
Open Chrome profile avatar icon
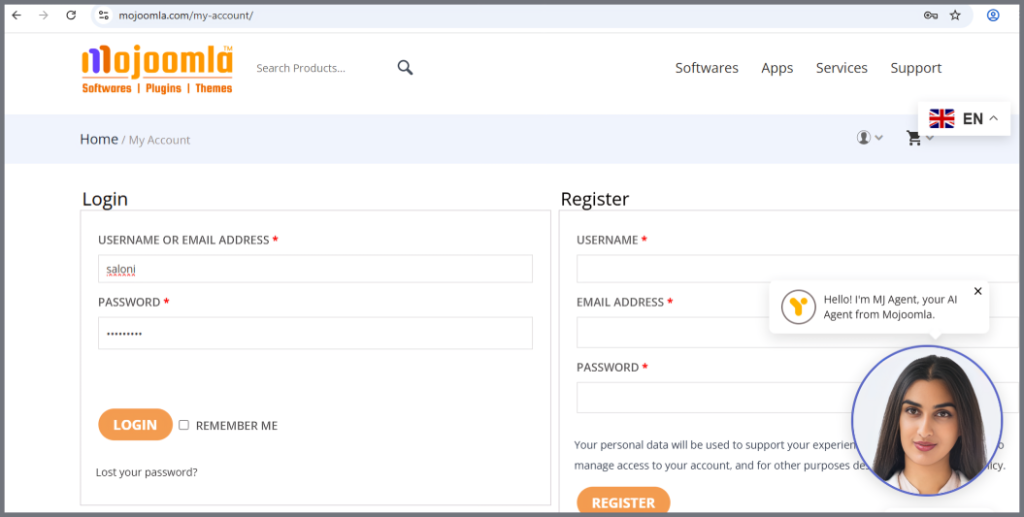(993, 15)
